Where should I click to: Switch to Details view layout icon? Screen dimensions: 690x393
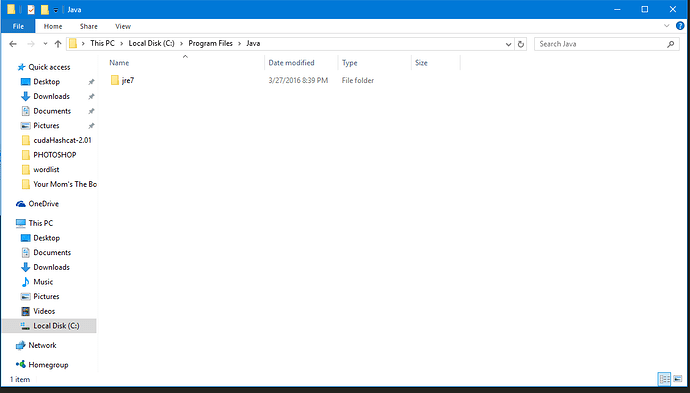(664, 379)
